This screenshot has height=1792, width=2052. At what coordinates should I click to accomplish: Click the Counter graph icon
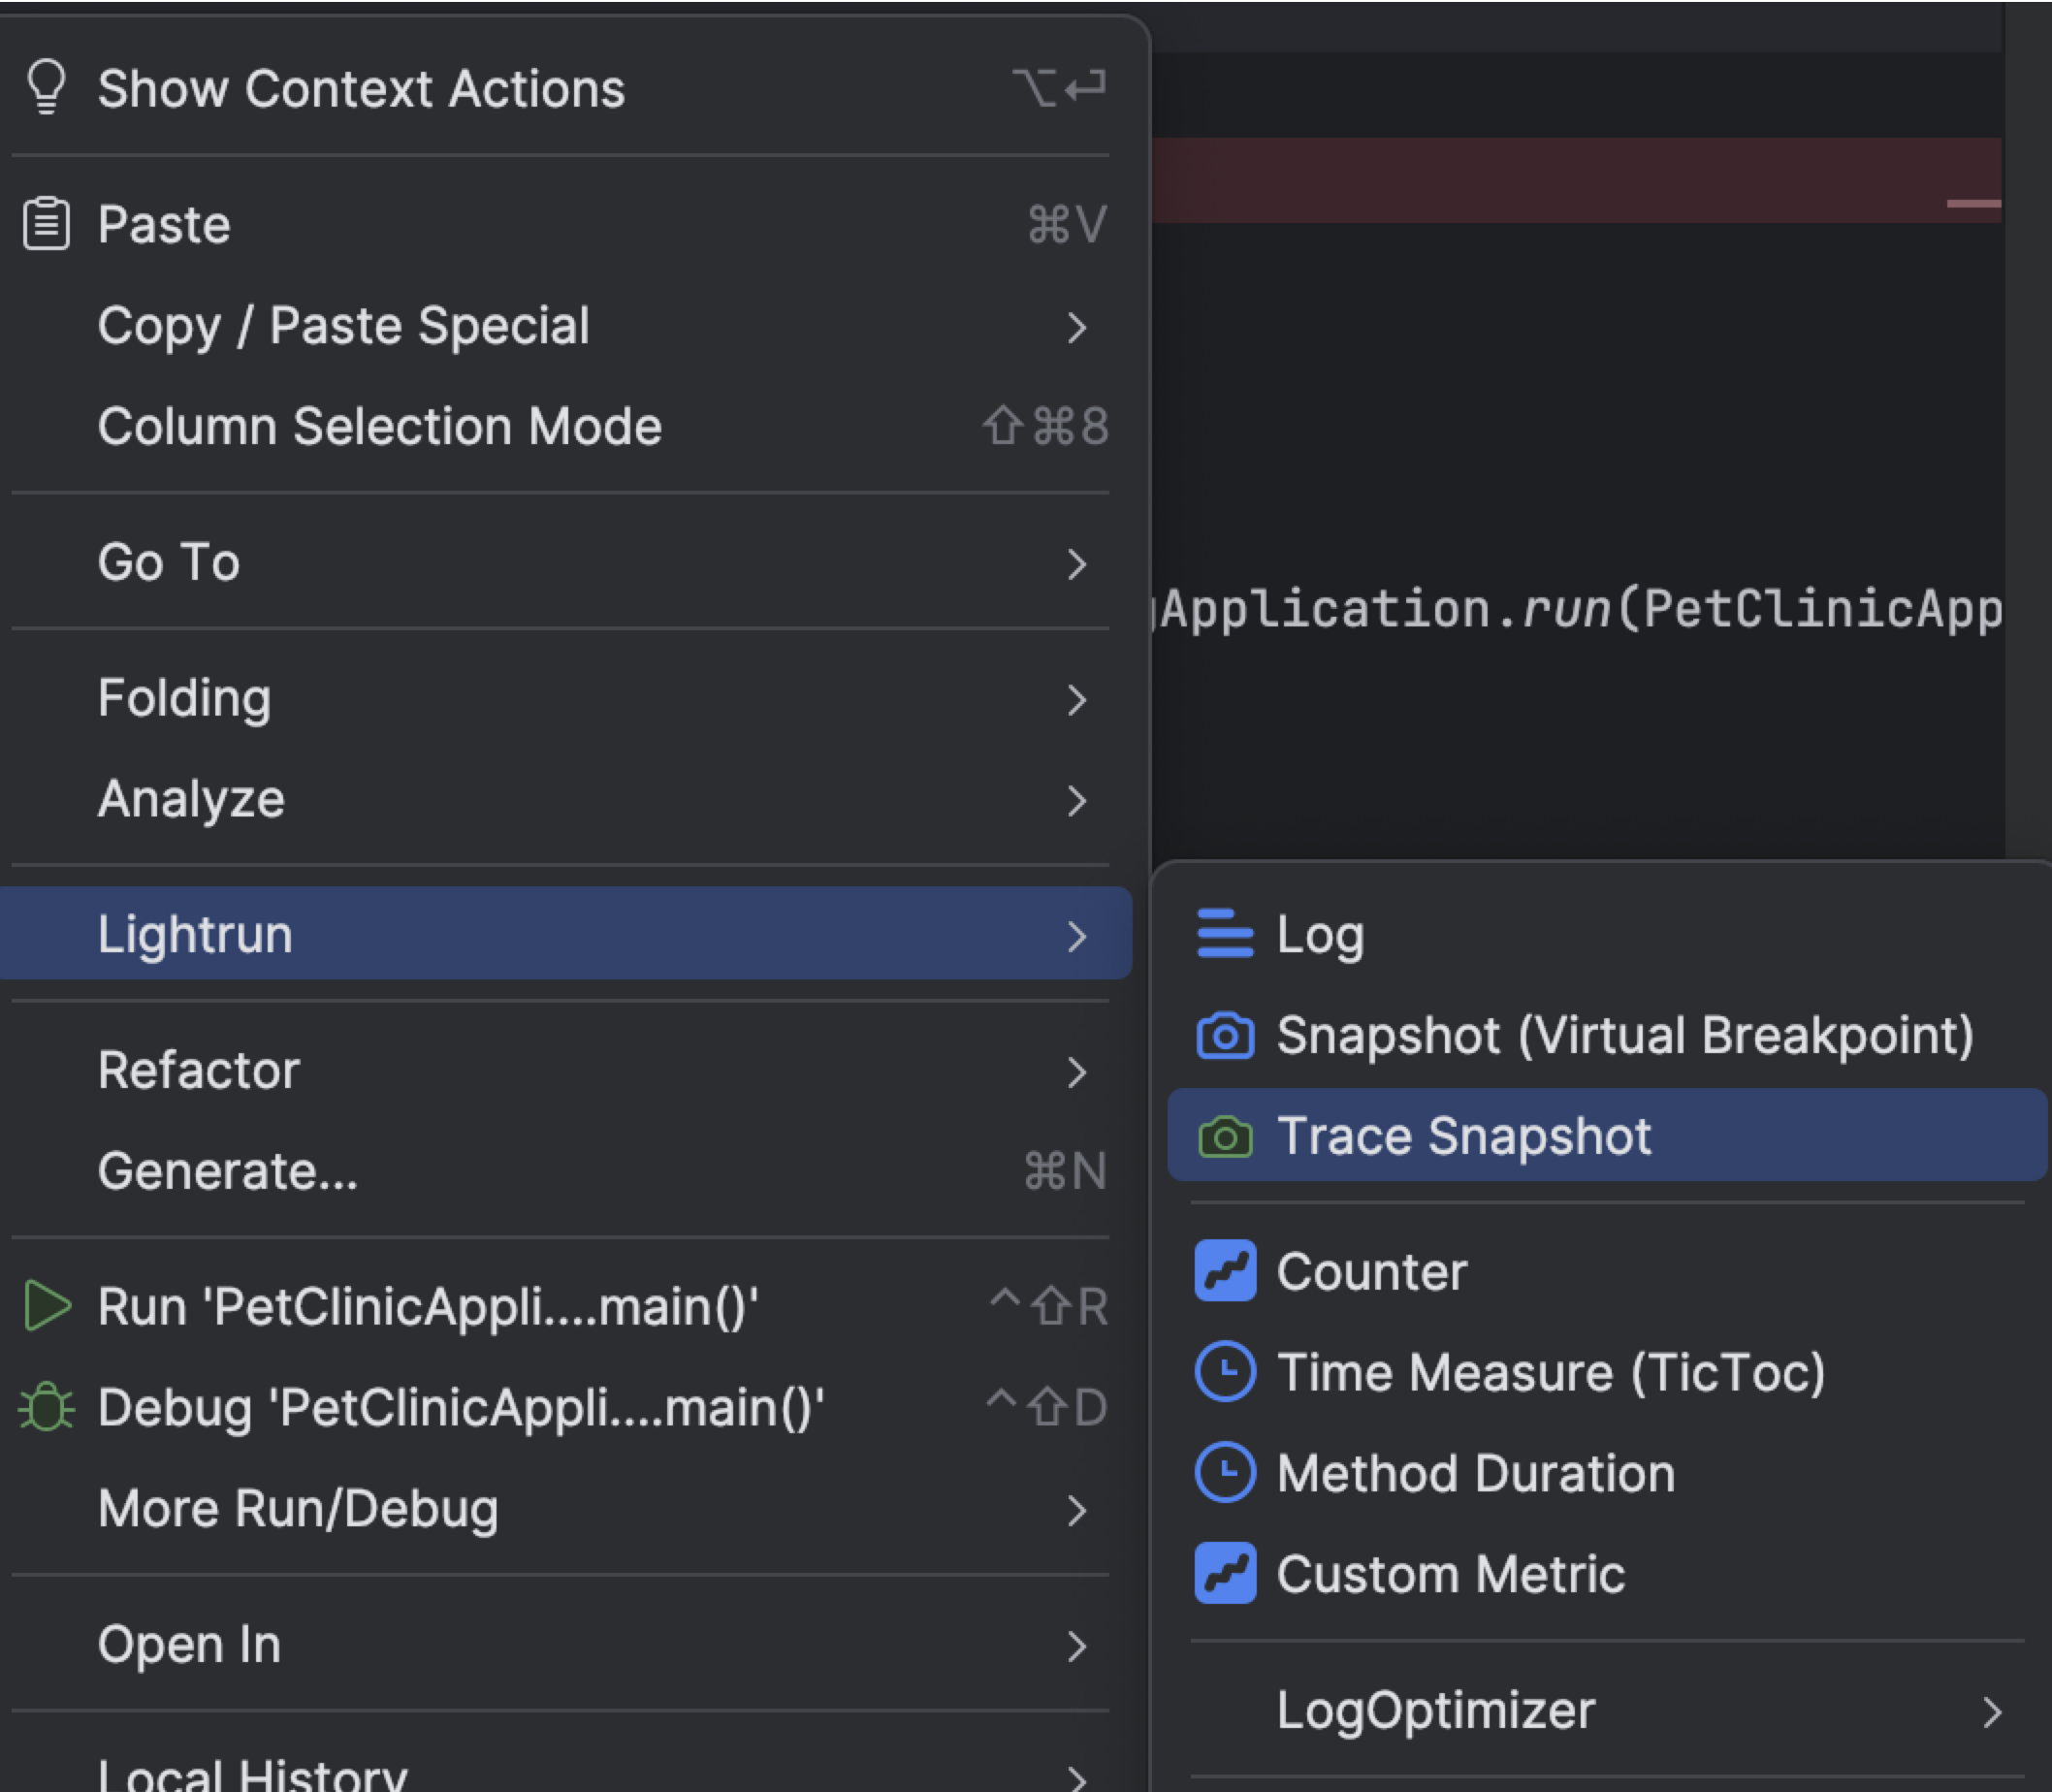tap(1225, 1271)
